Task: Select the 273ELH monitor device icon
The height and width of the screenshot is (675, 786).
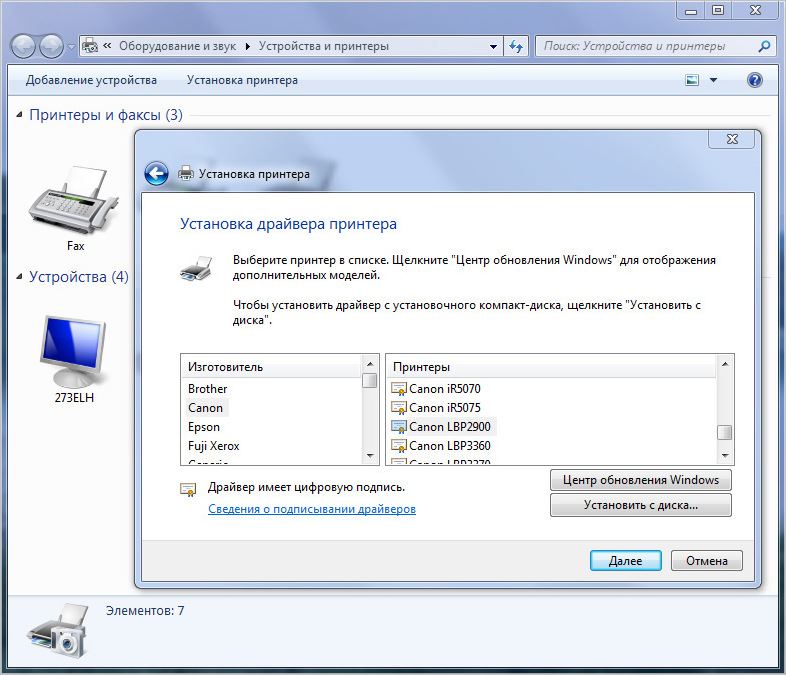Action: [75, 350]
